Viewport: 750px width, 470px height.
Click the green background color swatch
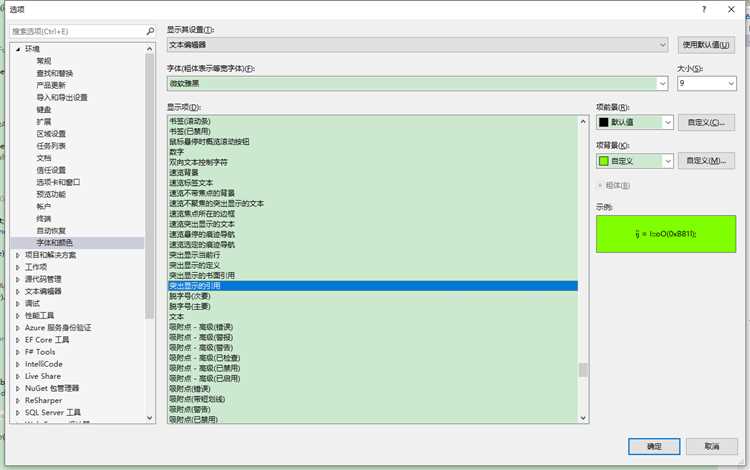604,161
